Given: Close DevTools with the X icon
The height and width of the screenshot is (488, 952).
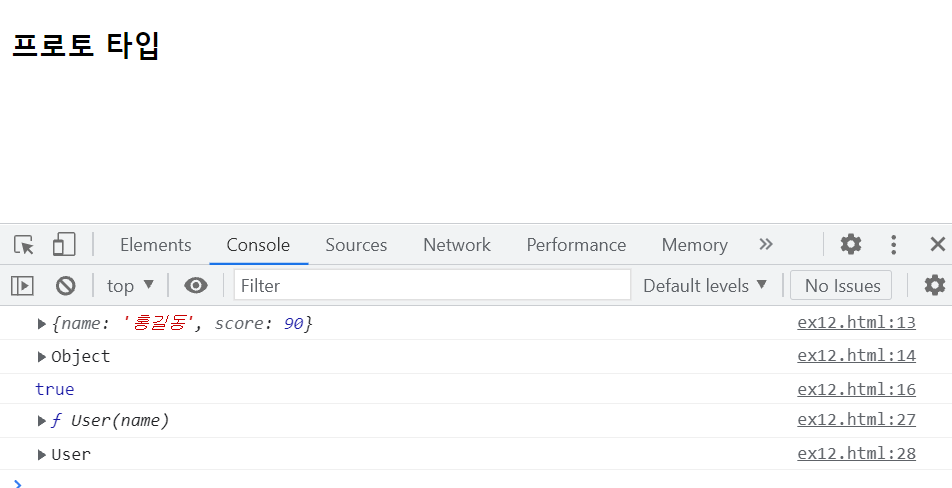Looking at the screenshot, I should click(937, 245).
